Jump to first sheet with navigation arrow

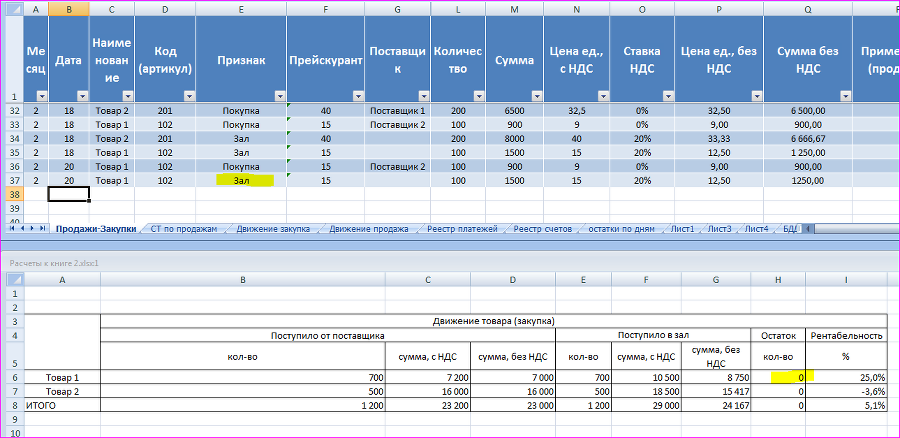[13, 228]
